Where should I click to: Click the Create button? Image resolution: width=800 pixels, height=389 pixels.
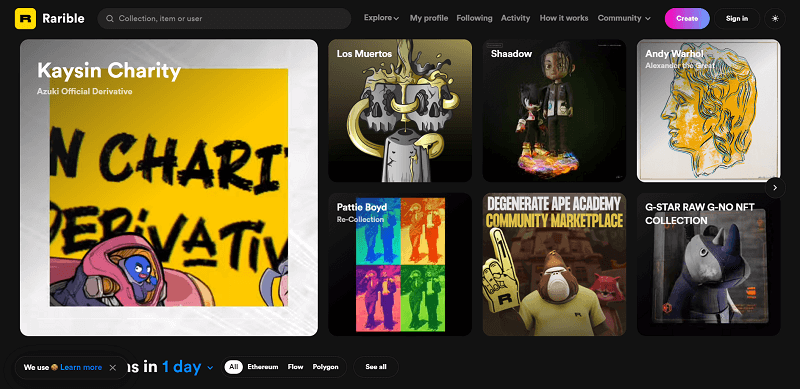(687, 18)
